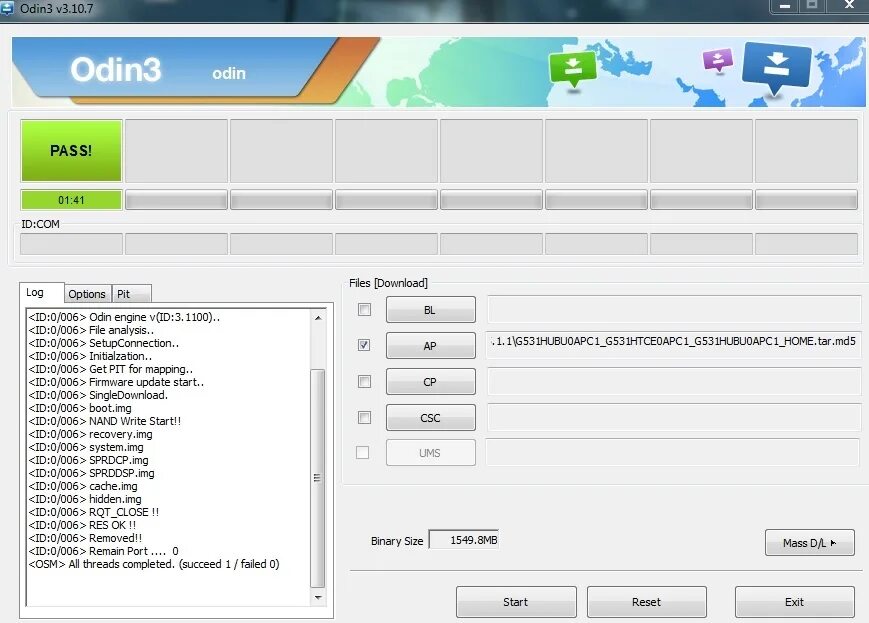Select the 'Remain Port .... 0' log line

click(104, 551)
